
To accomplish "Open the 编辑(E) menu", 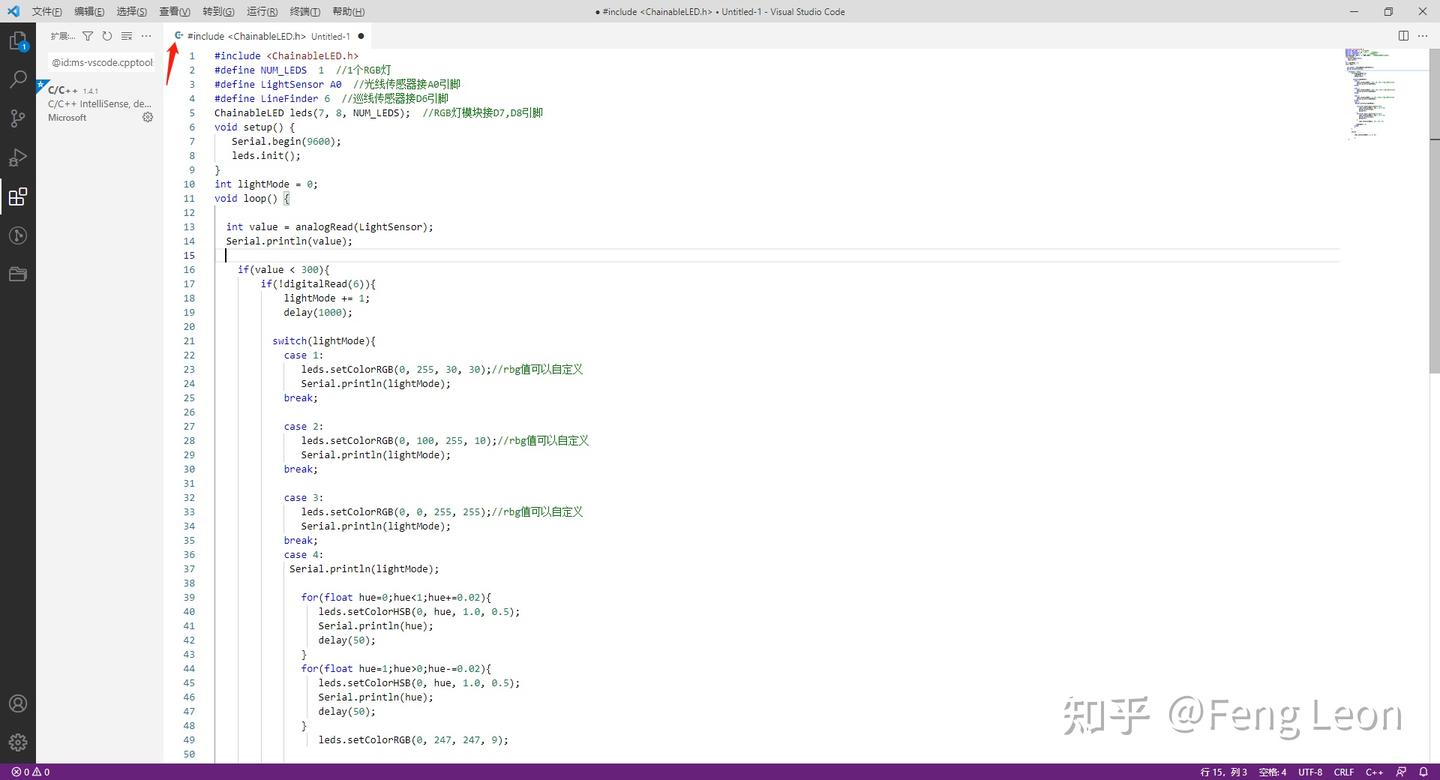I will point(89,12).
